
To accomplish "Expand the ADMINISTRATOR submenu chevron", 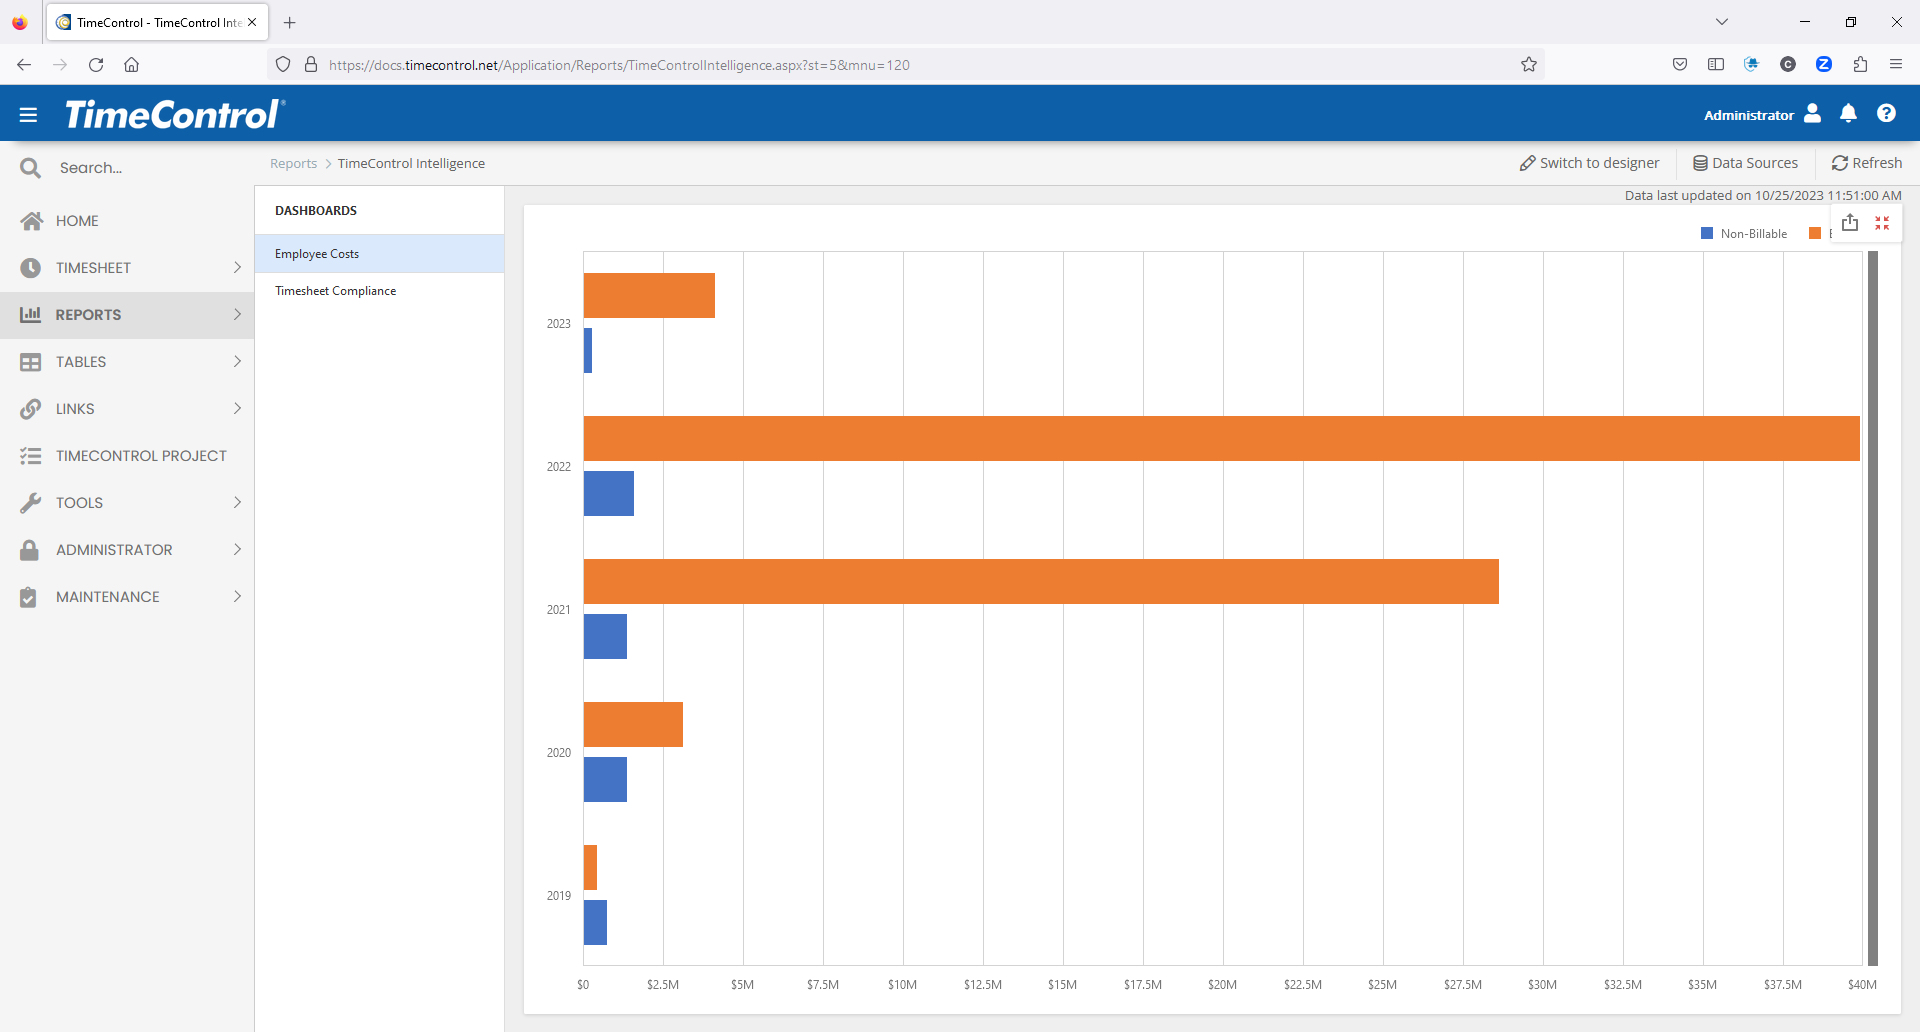I will (237, 550).
